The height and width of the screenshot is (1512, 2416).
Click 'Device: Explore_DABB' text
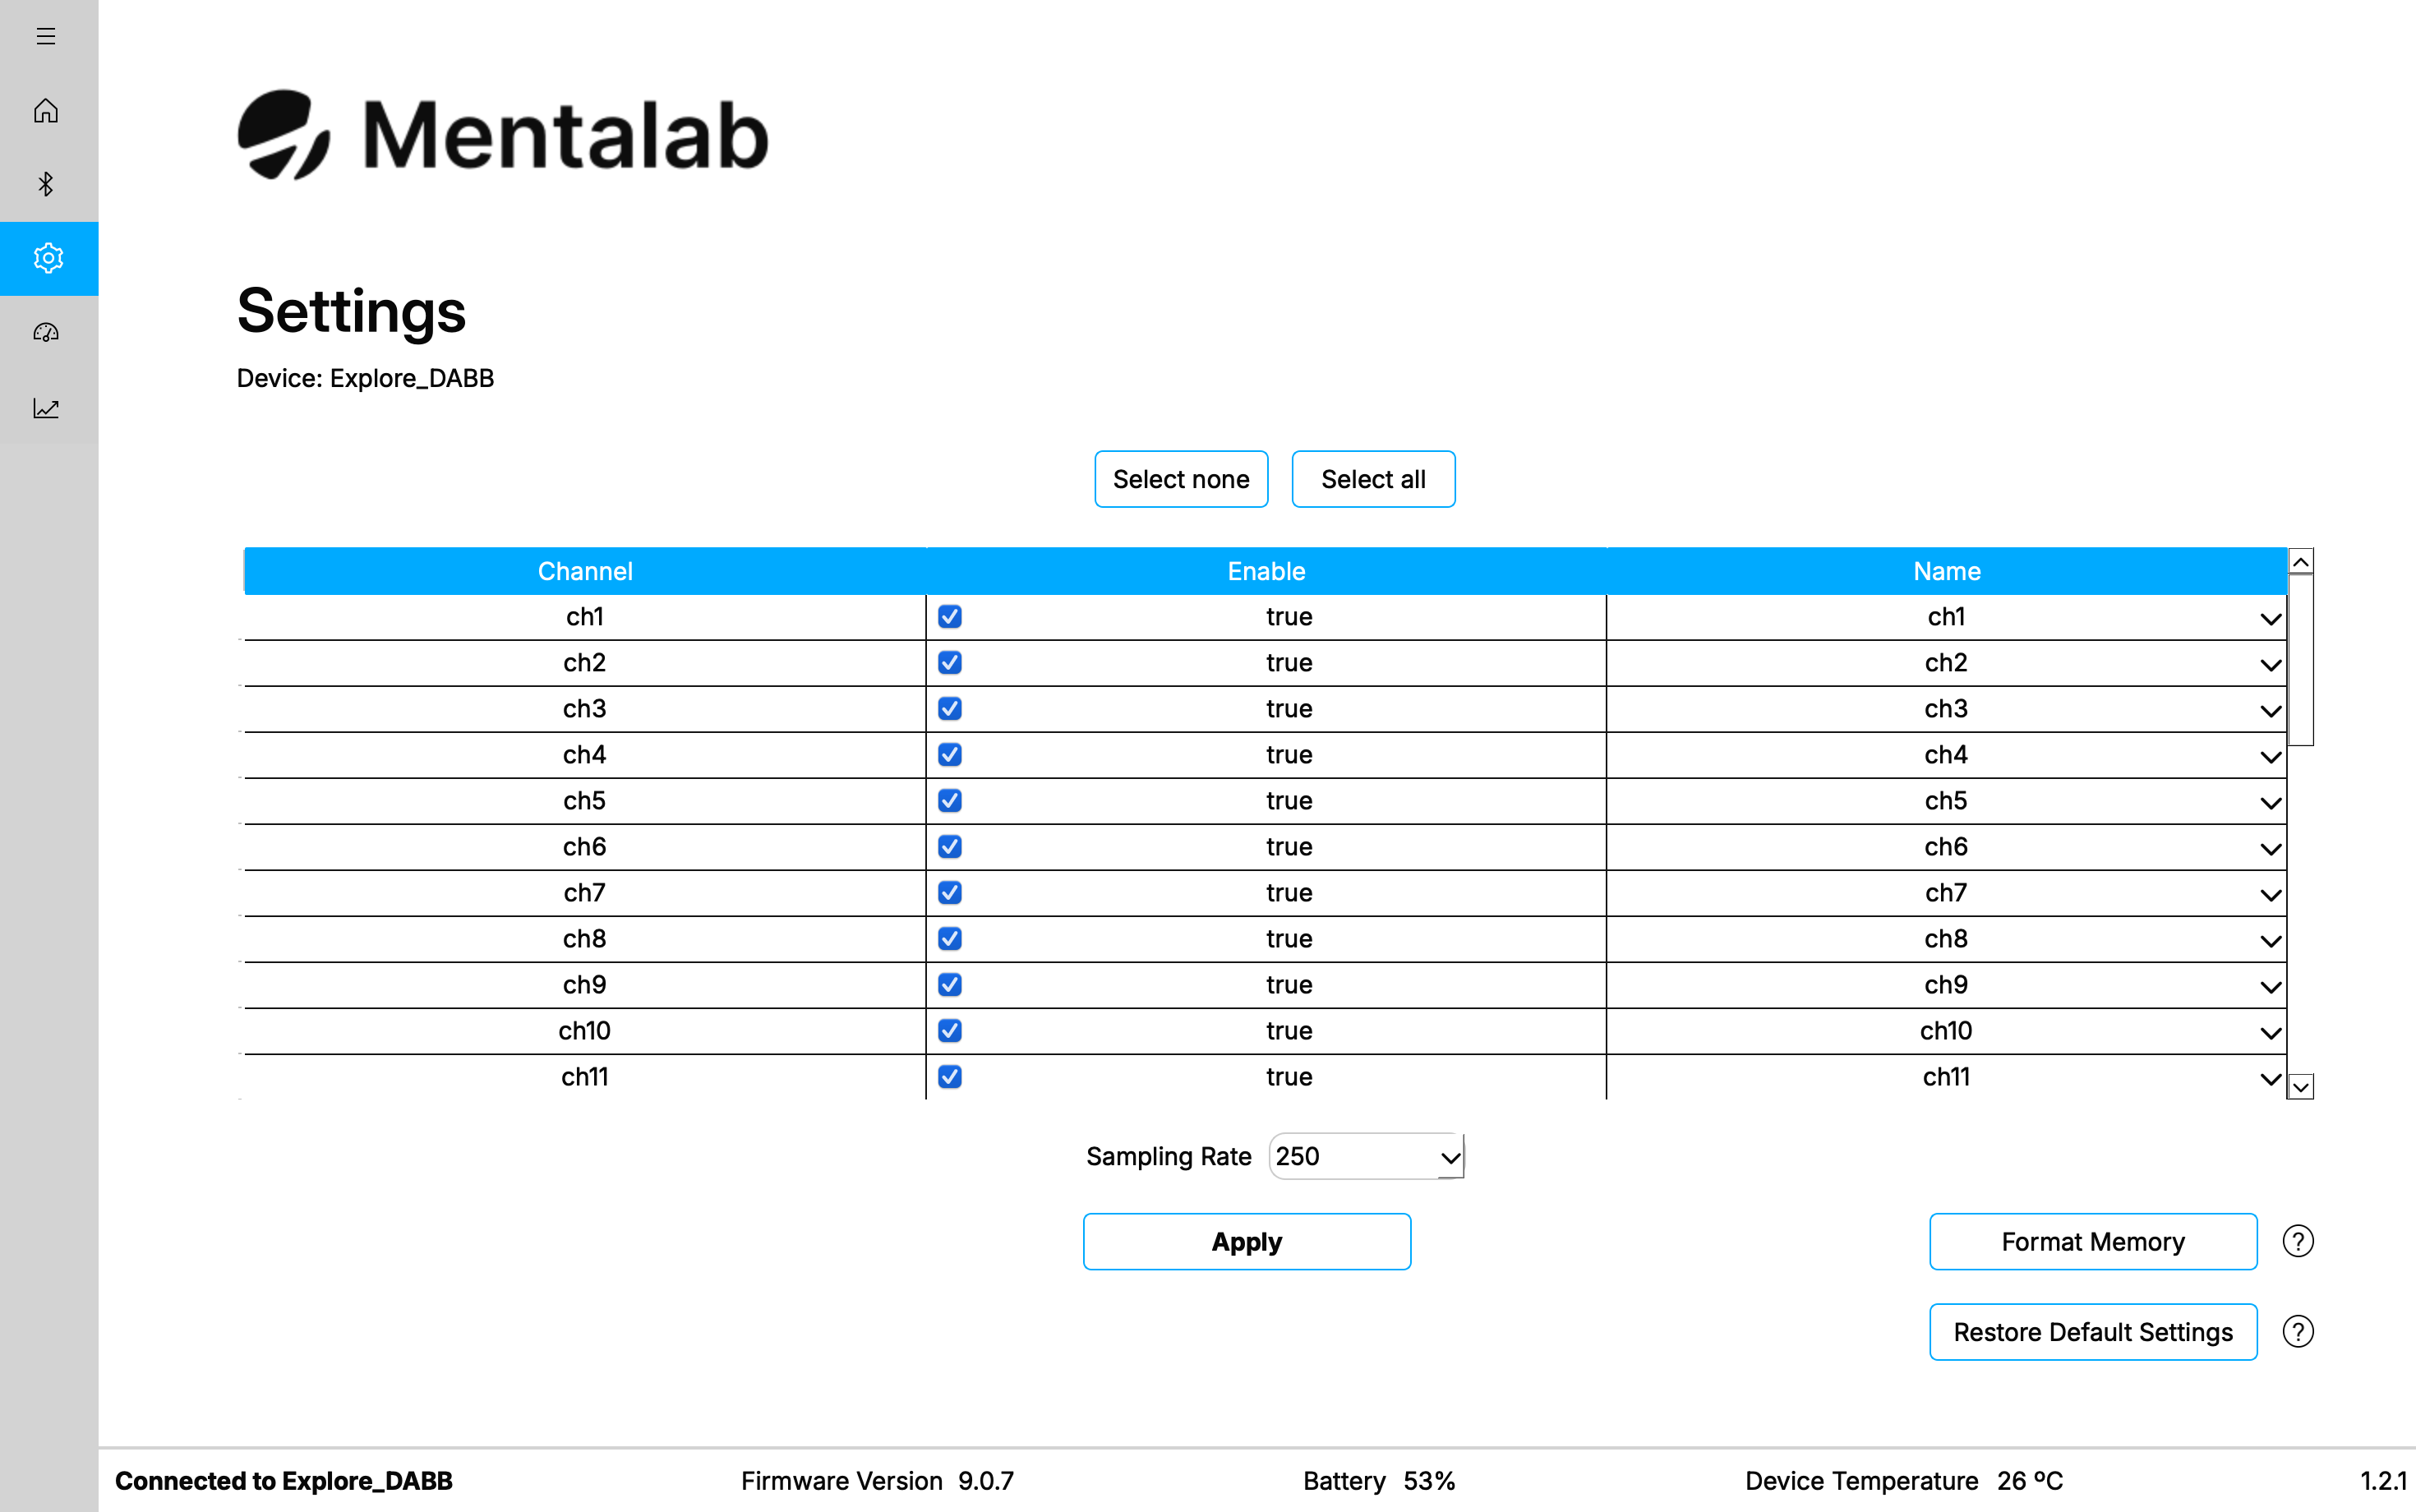(x=365, y=378)
